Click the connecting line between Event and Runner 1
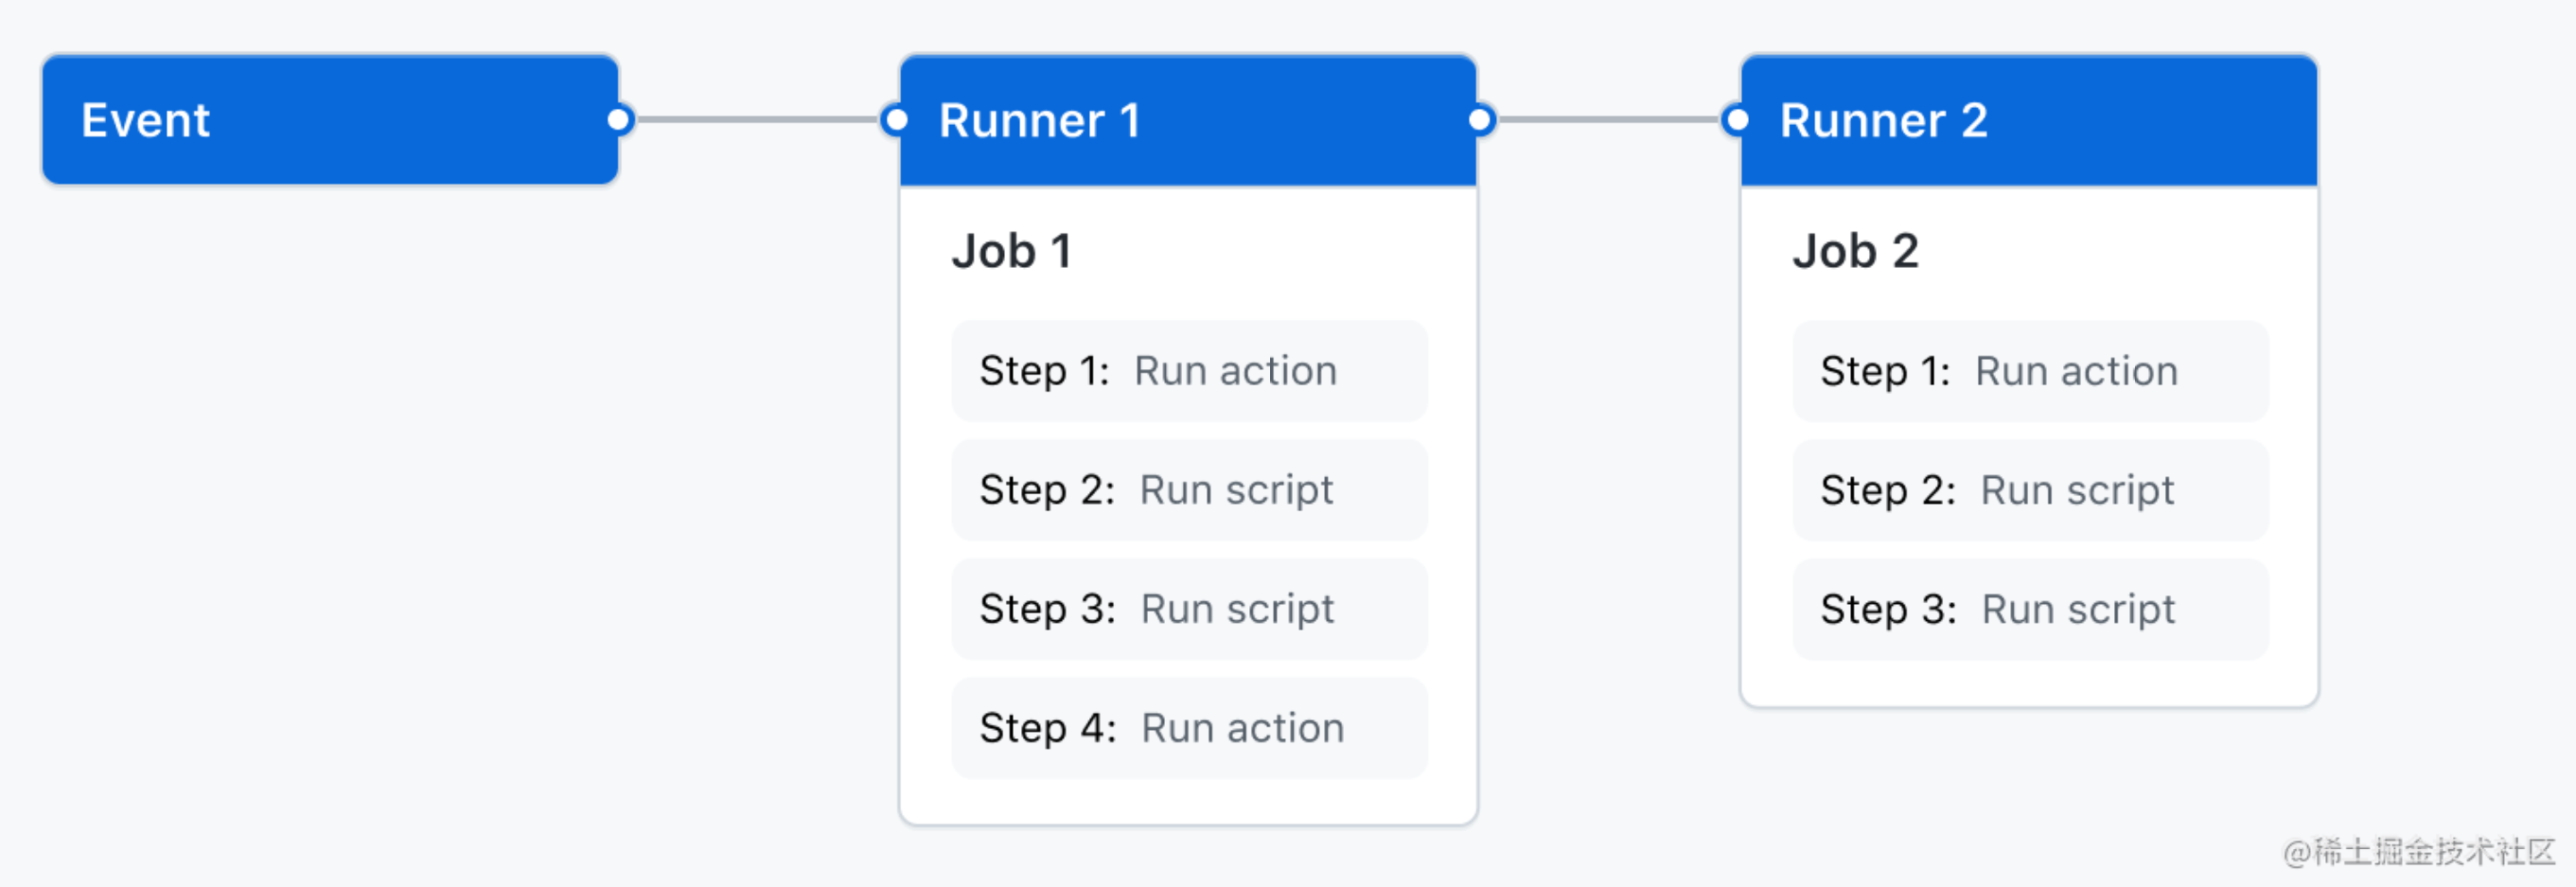 pyautogui.click(x=756, y=120)
